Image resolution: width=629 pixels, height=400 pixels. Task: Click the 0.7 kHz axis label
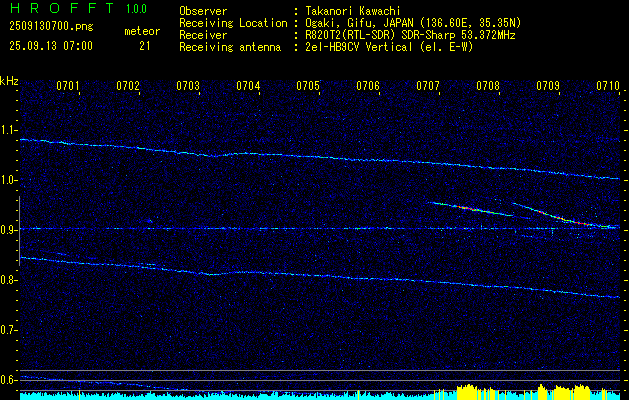[10, 329]
